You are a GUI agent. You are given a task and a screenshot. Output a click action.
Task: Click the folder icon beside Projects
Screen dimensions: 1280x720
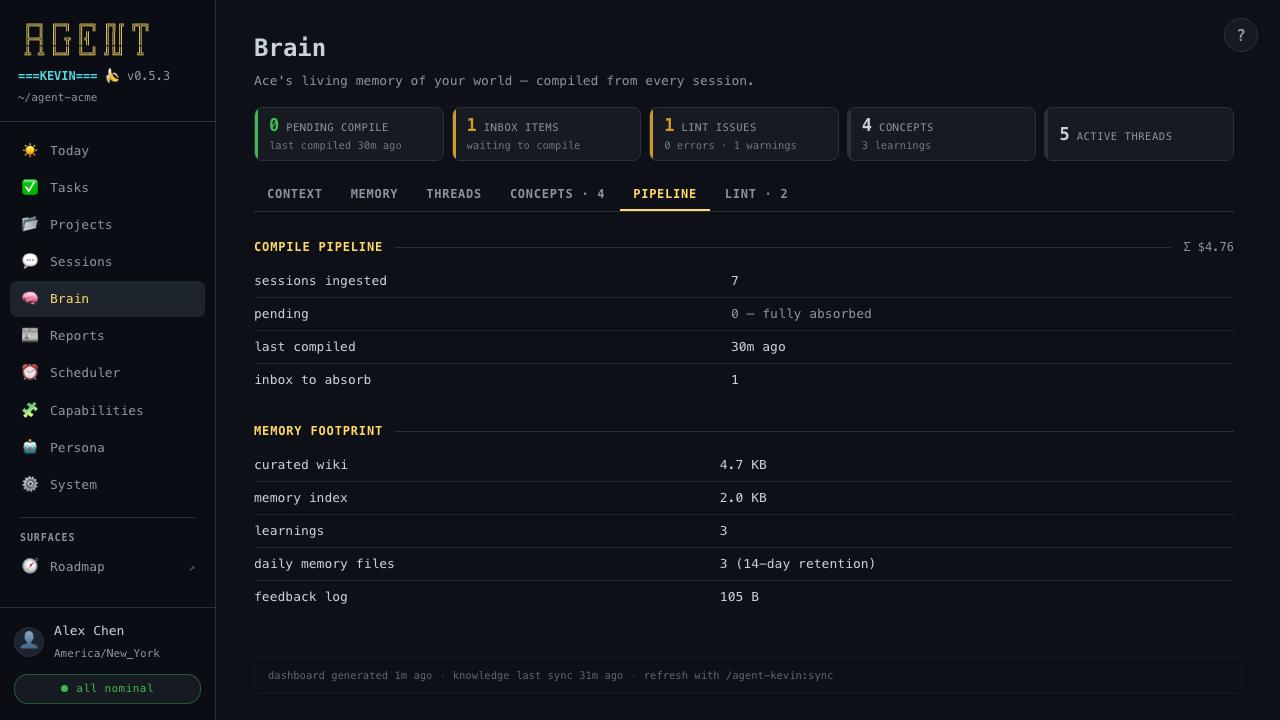tap(30, 224)
